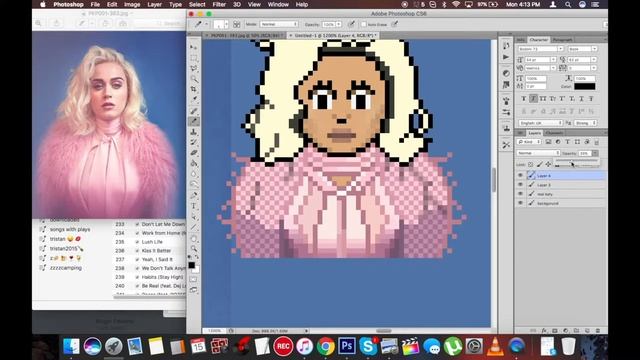Uncheck the Lush Life song checkbox
The height and width of the screenshot is (360, 640).
(x=137, y=242)
